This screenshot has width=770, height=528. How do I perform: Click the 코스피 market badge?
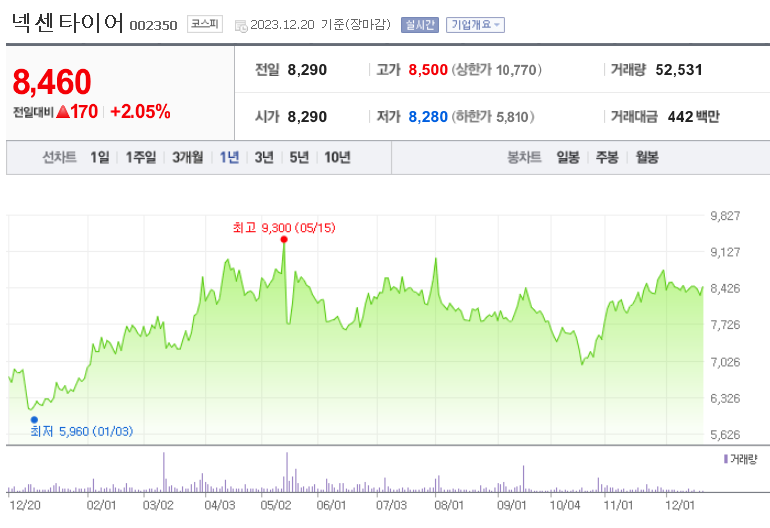coord(205,24)
